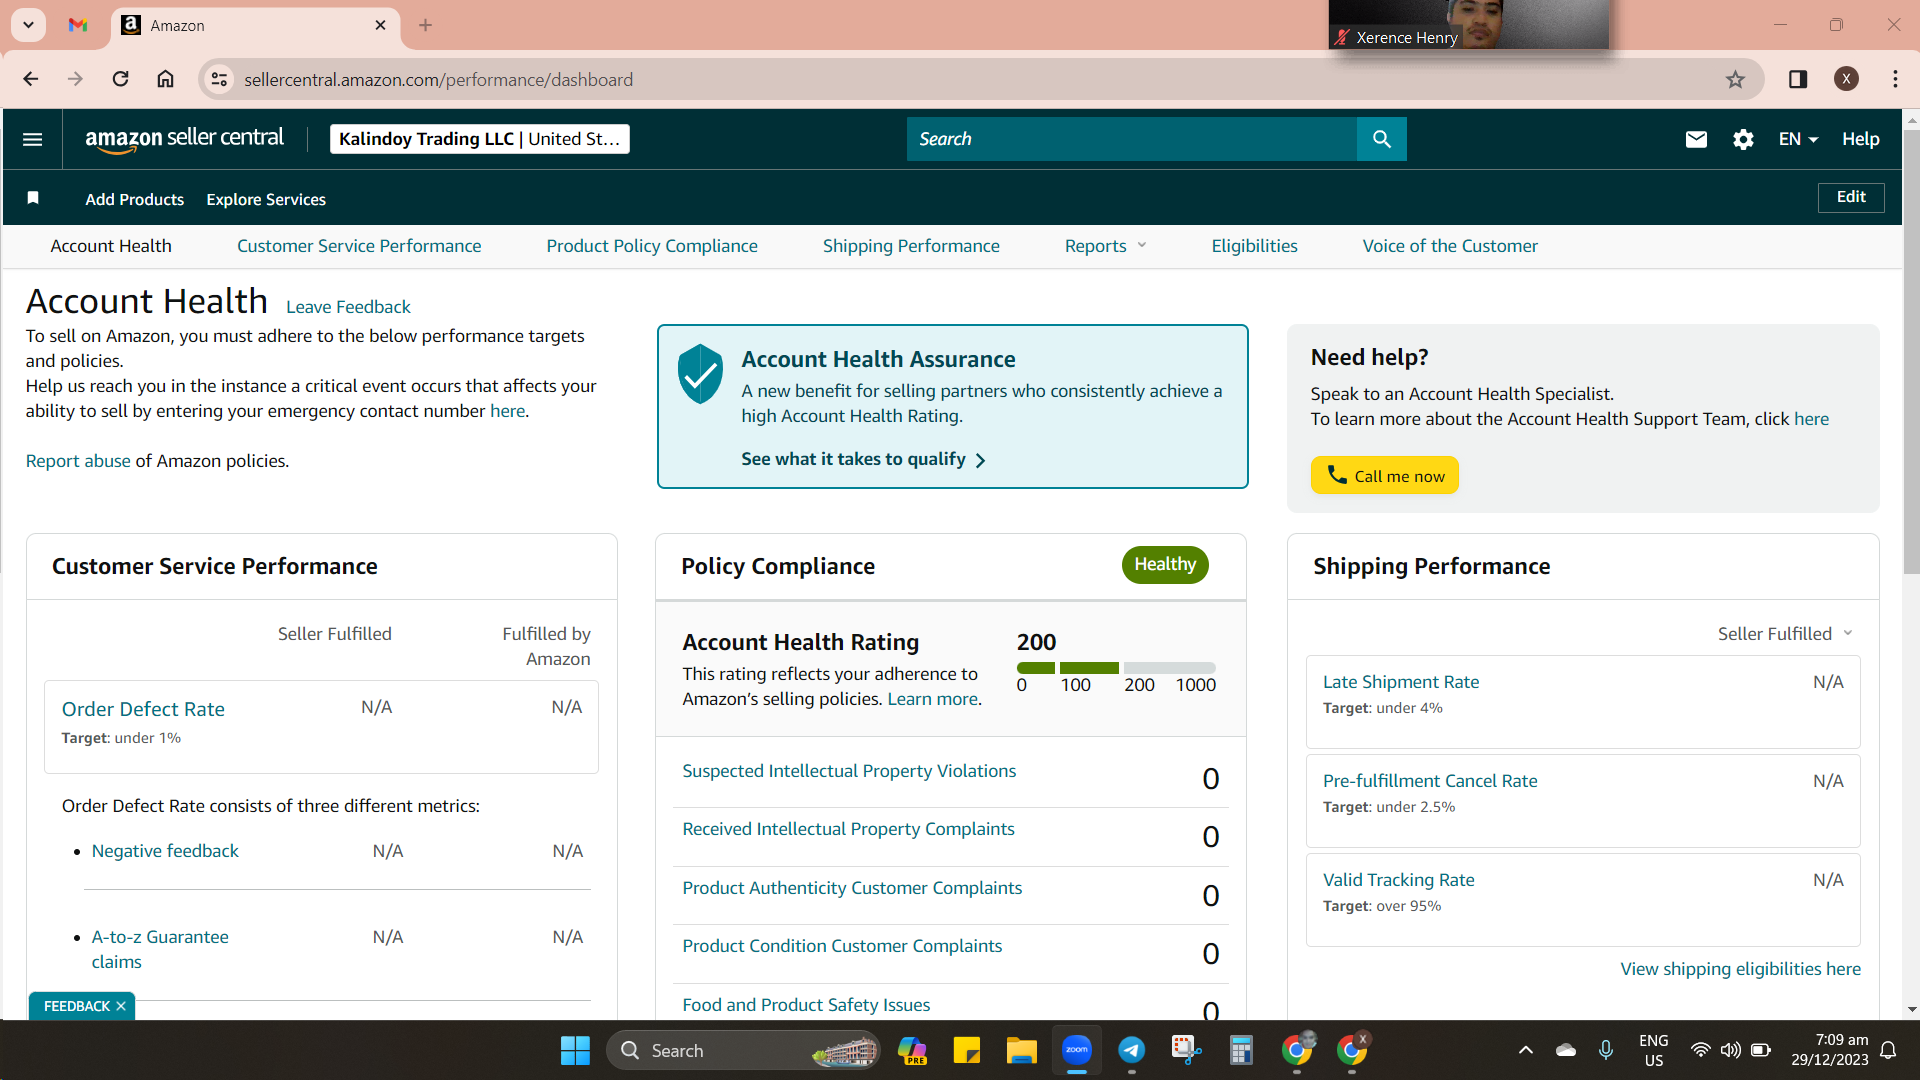Go to the Eligibilities tab
The image size is (1920, 1080).
[1254, 246]
